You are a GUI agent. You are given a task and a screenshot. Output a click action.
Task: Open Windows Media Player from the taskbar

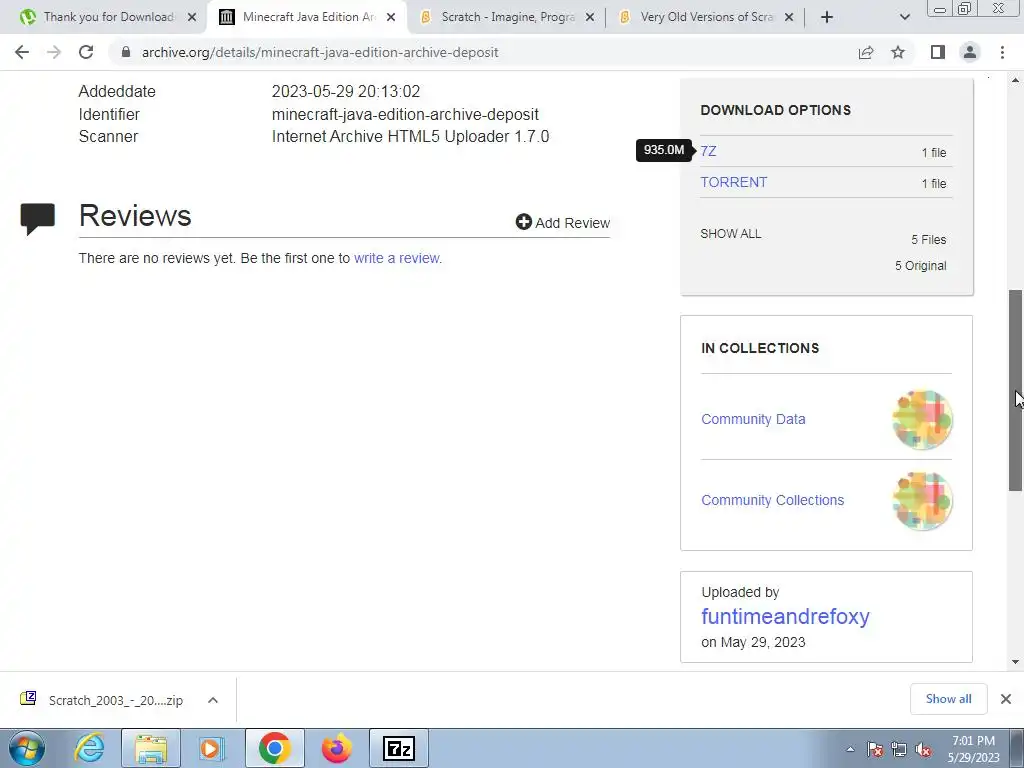212,748
